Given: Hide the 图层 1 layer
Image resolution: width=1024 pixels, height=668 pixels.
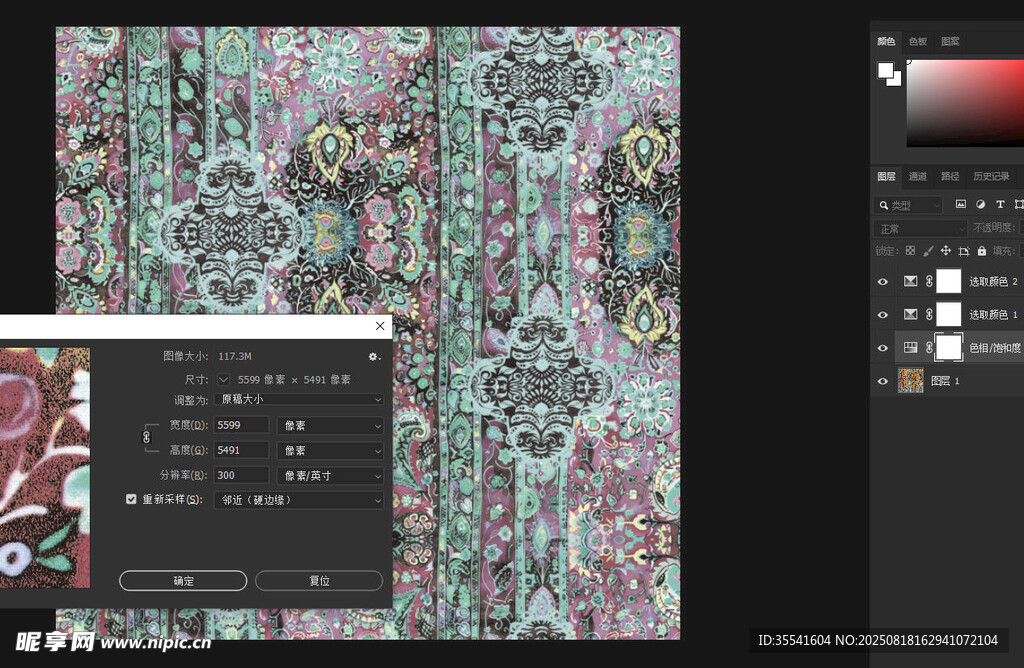Looking at the screenshot, I should point(882,381).
